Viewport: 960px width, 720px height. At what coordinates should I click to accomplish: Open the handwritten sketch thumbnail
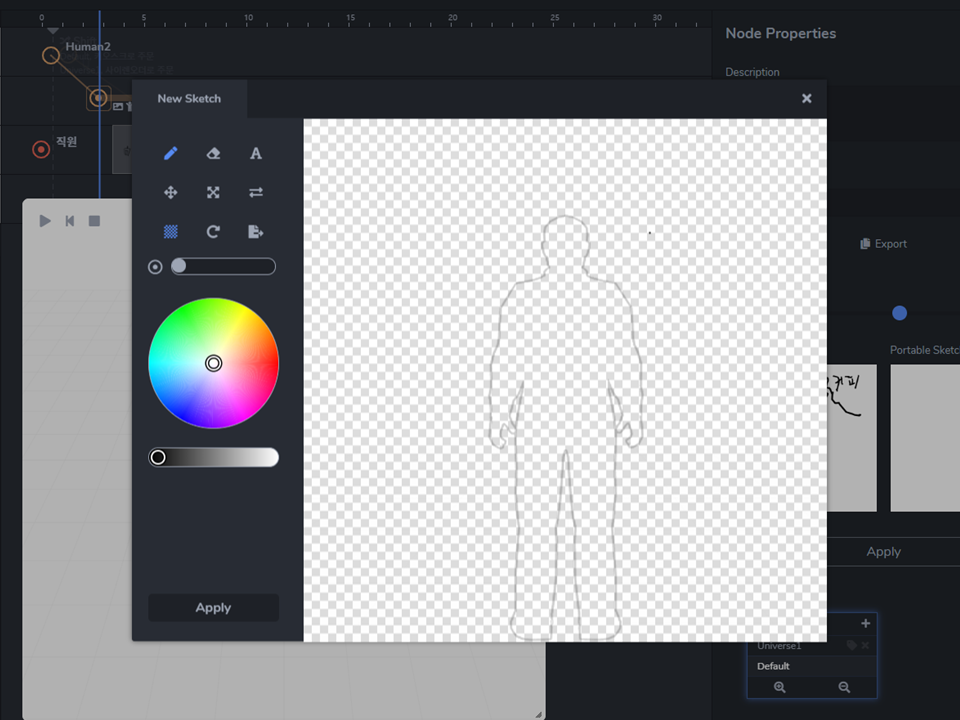852,438
